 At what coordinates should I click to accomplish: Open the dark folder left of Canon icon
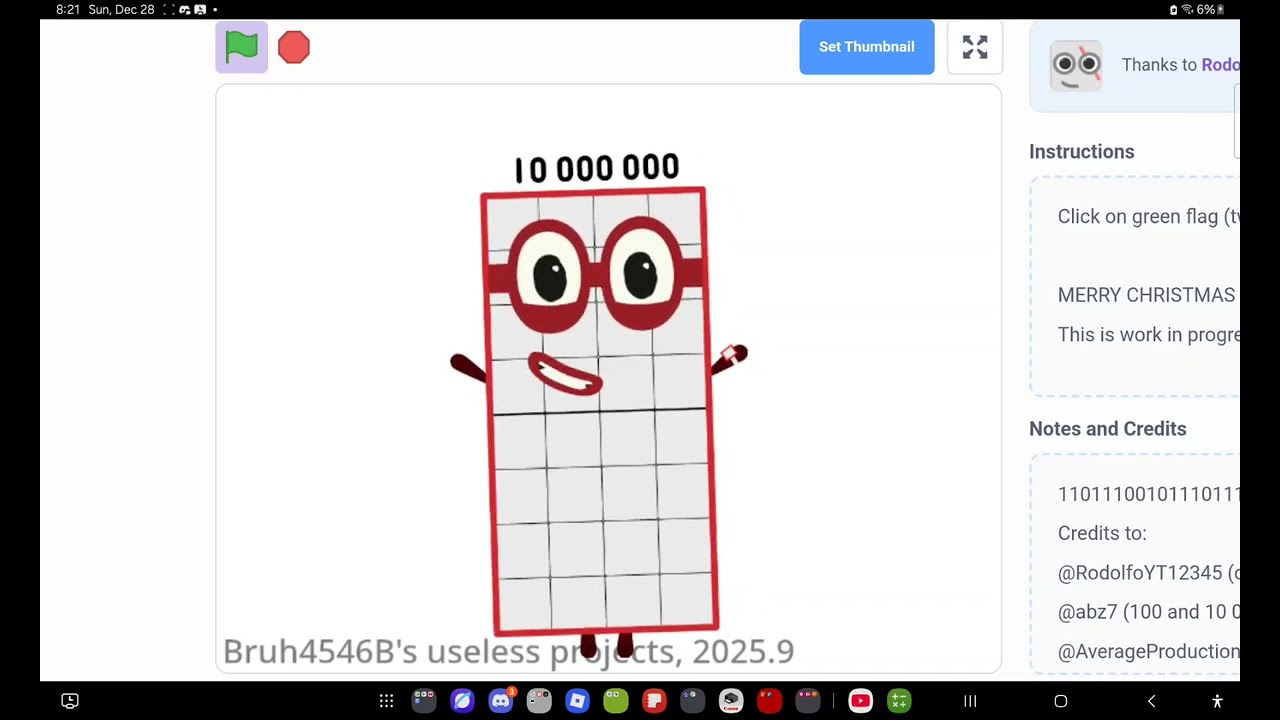pyautogui.click(x=692, y=701)
